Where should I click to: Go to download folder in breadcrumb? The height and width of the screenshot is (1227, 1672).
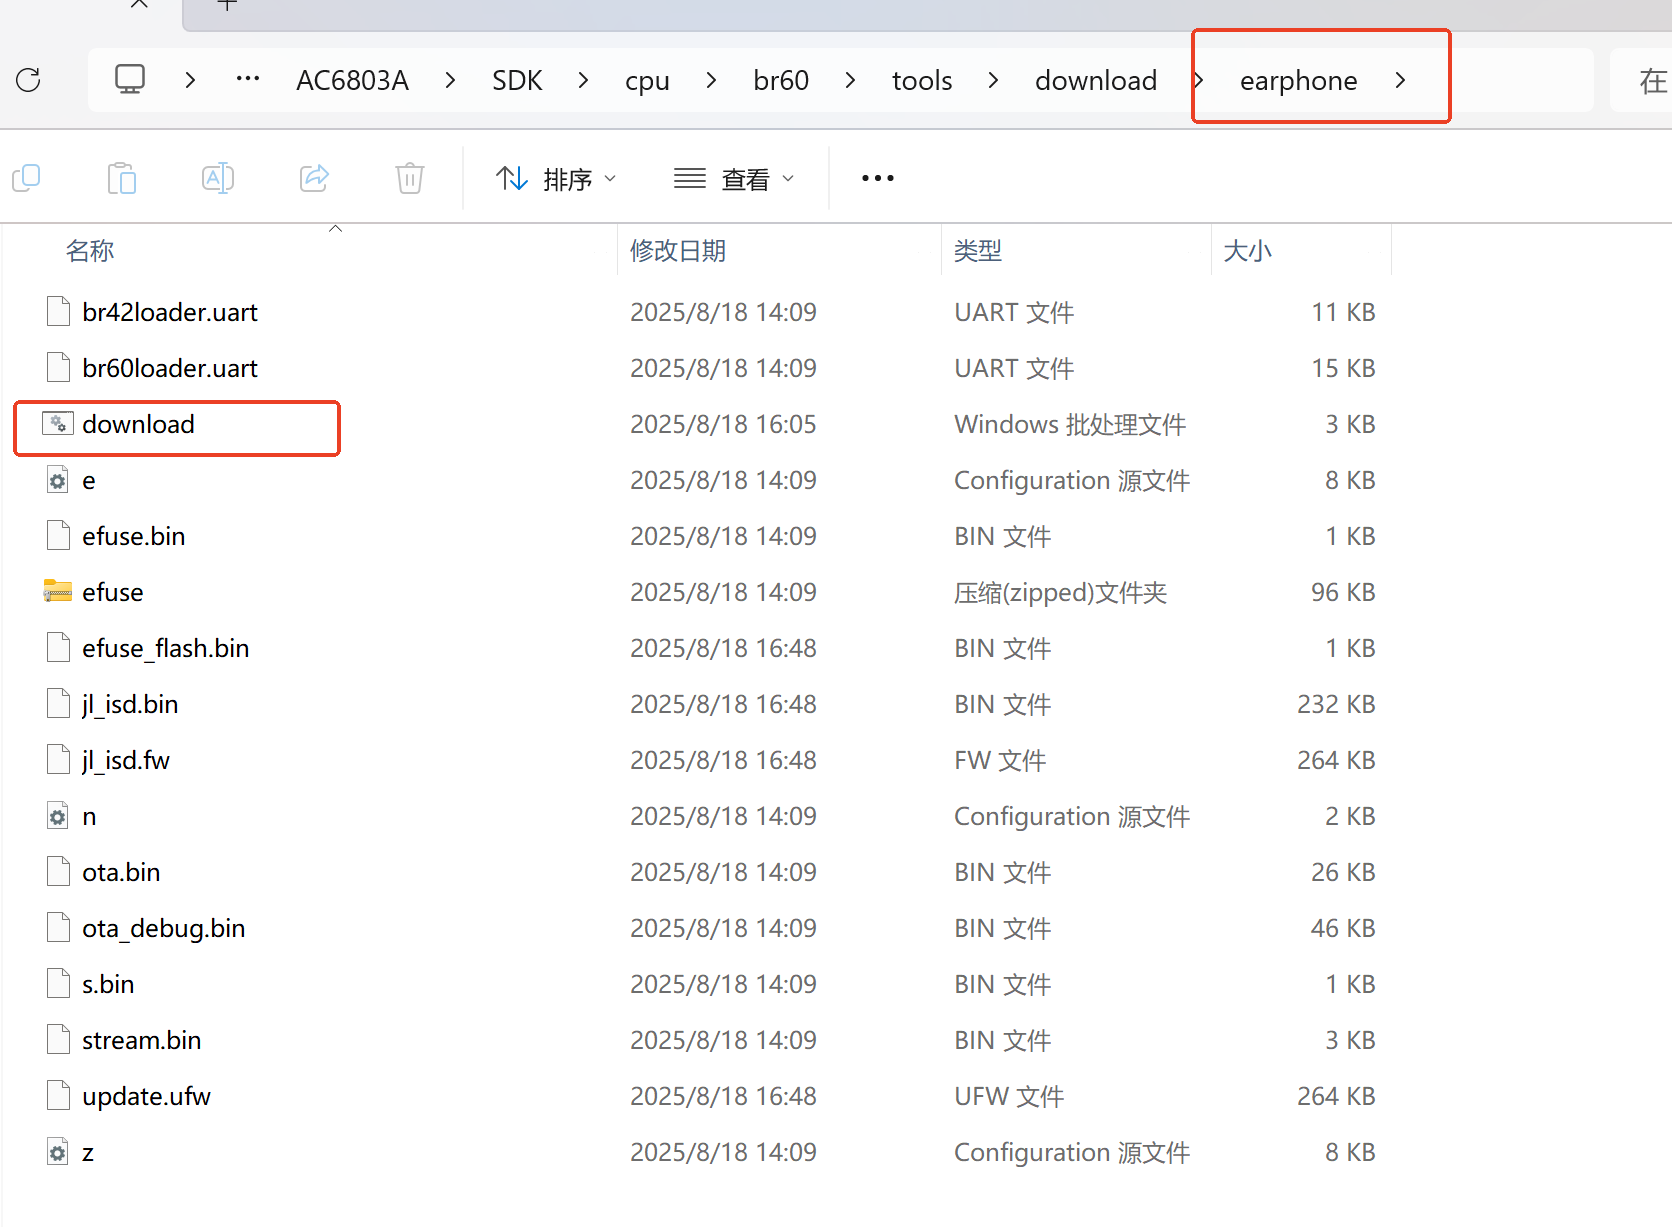[1096, 80]
